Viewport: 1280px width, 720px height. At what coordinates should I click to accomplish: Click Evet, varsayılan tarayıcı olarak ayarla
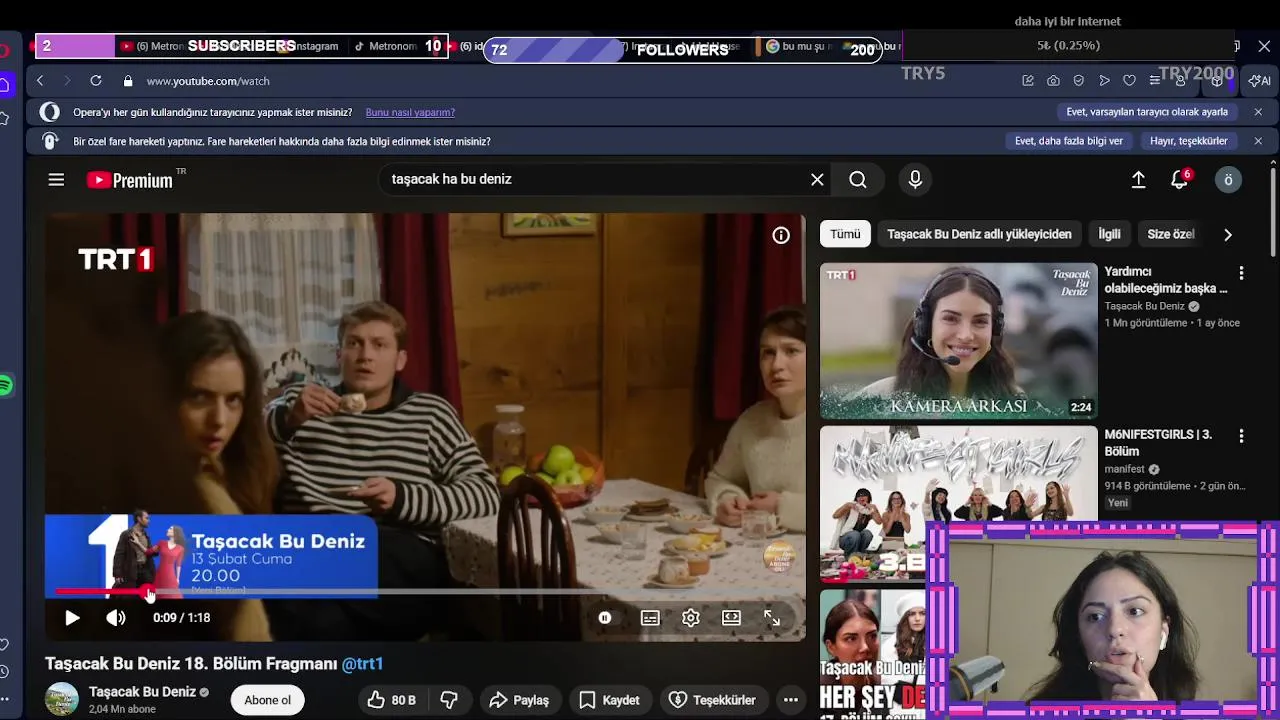coord(1147,112)
